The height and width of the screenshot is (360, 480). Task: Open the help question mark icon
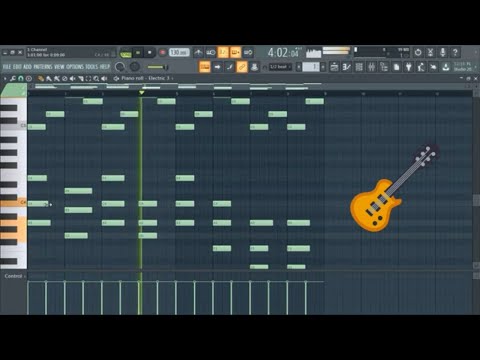coord(455,52)
